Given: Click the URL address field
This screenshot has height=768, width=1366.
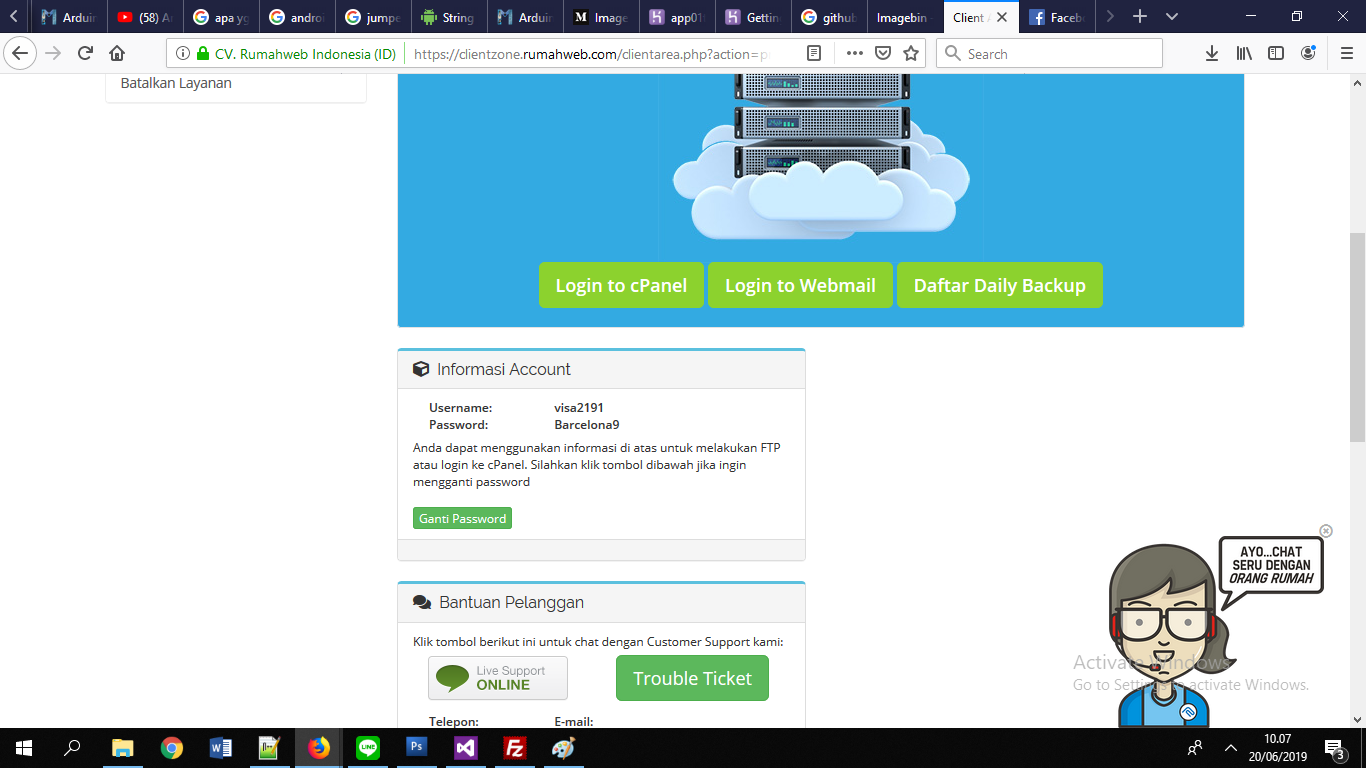Looking at the screenshot, I should click(590, 54).
